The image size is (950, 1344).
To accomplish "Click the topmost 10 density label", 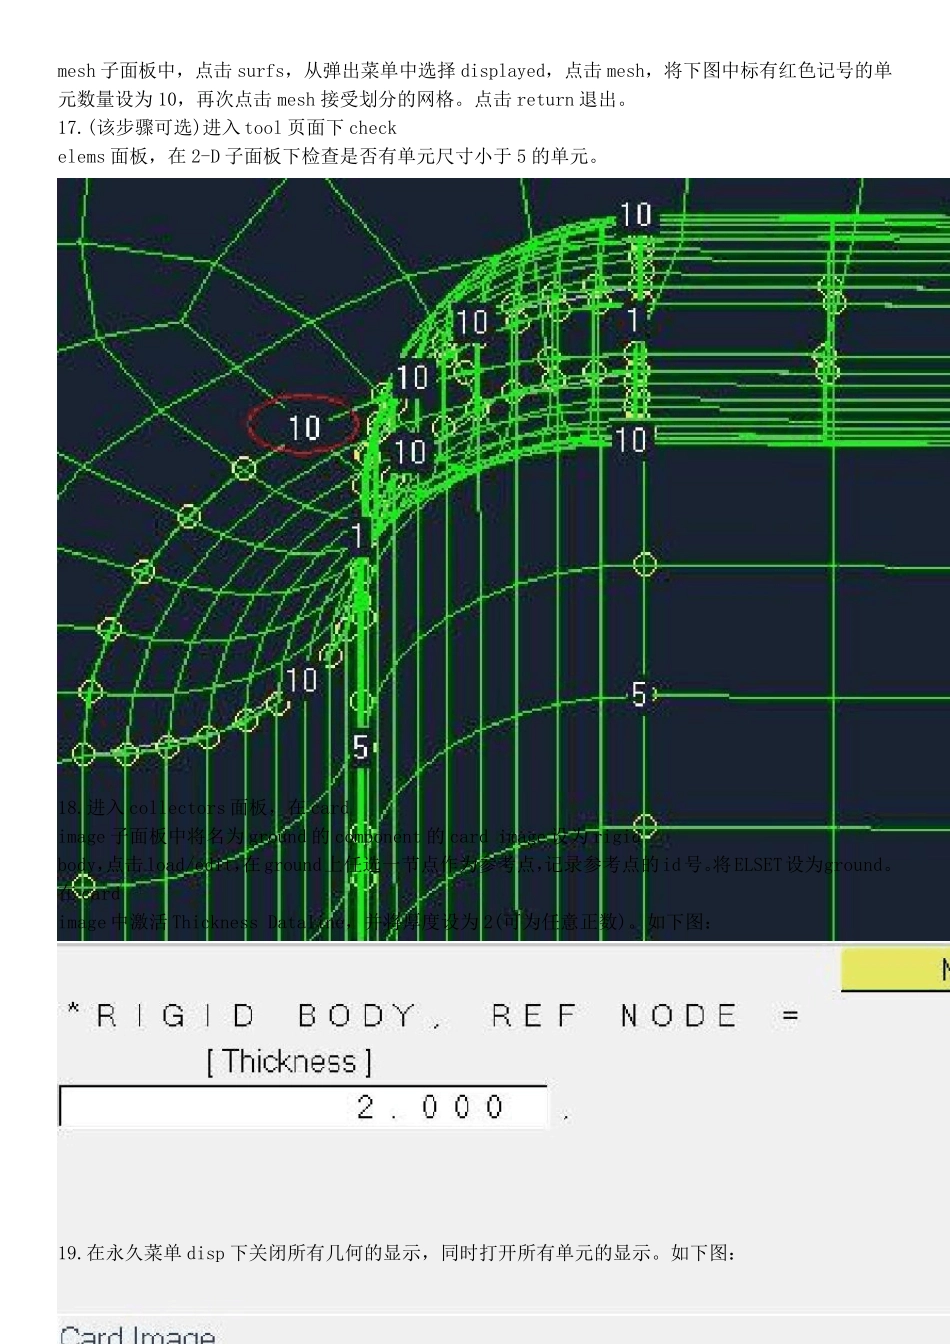I will (x=636, y=215).
